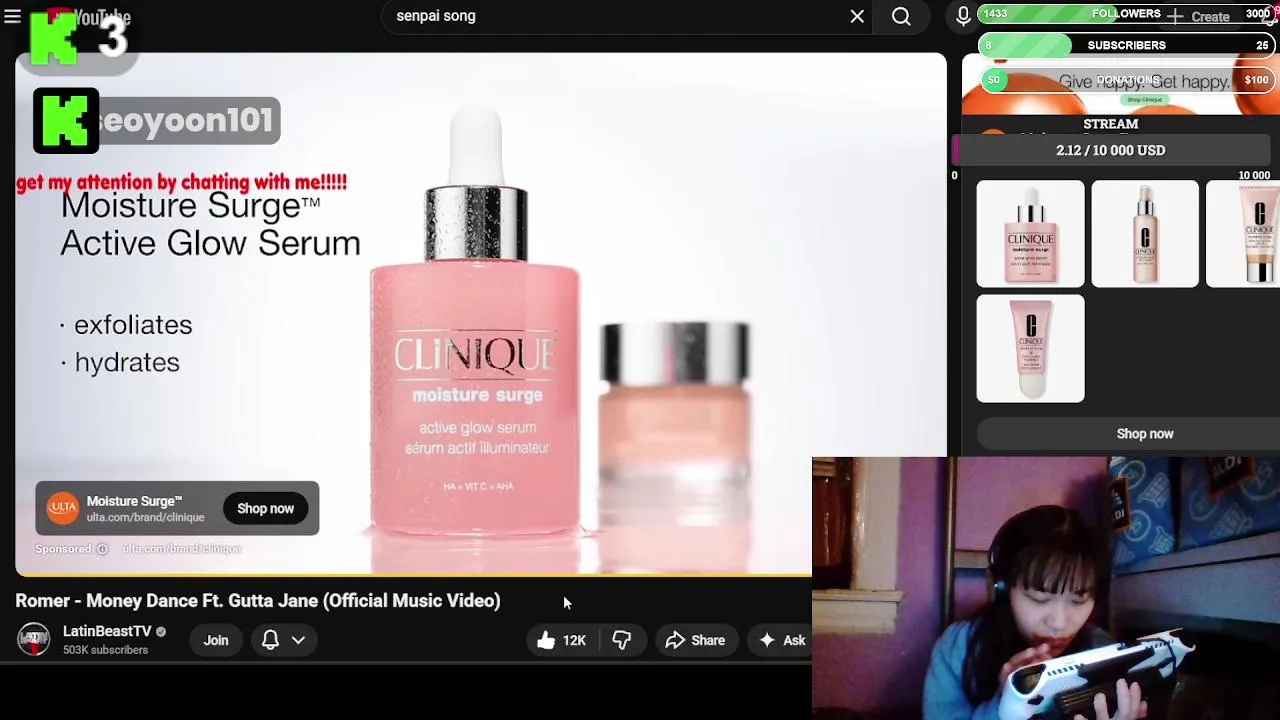The height and width of the screenshot is (720, 1280).
Task: Open the ulta.com/brand/clinique sponsored link
Action: point(182,549)
